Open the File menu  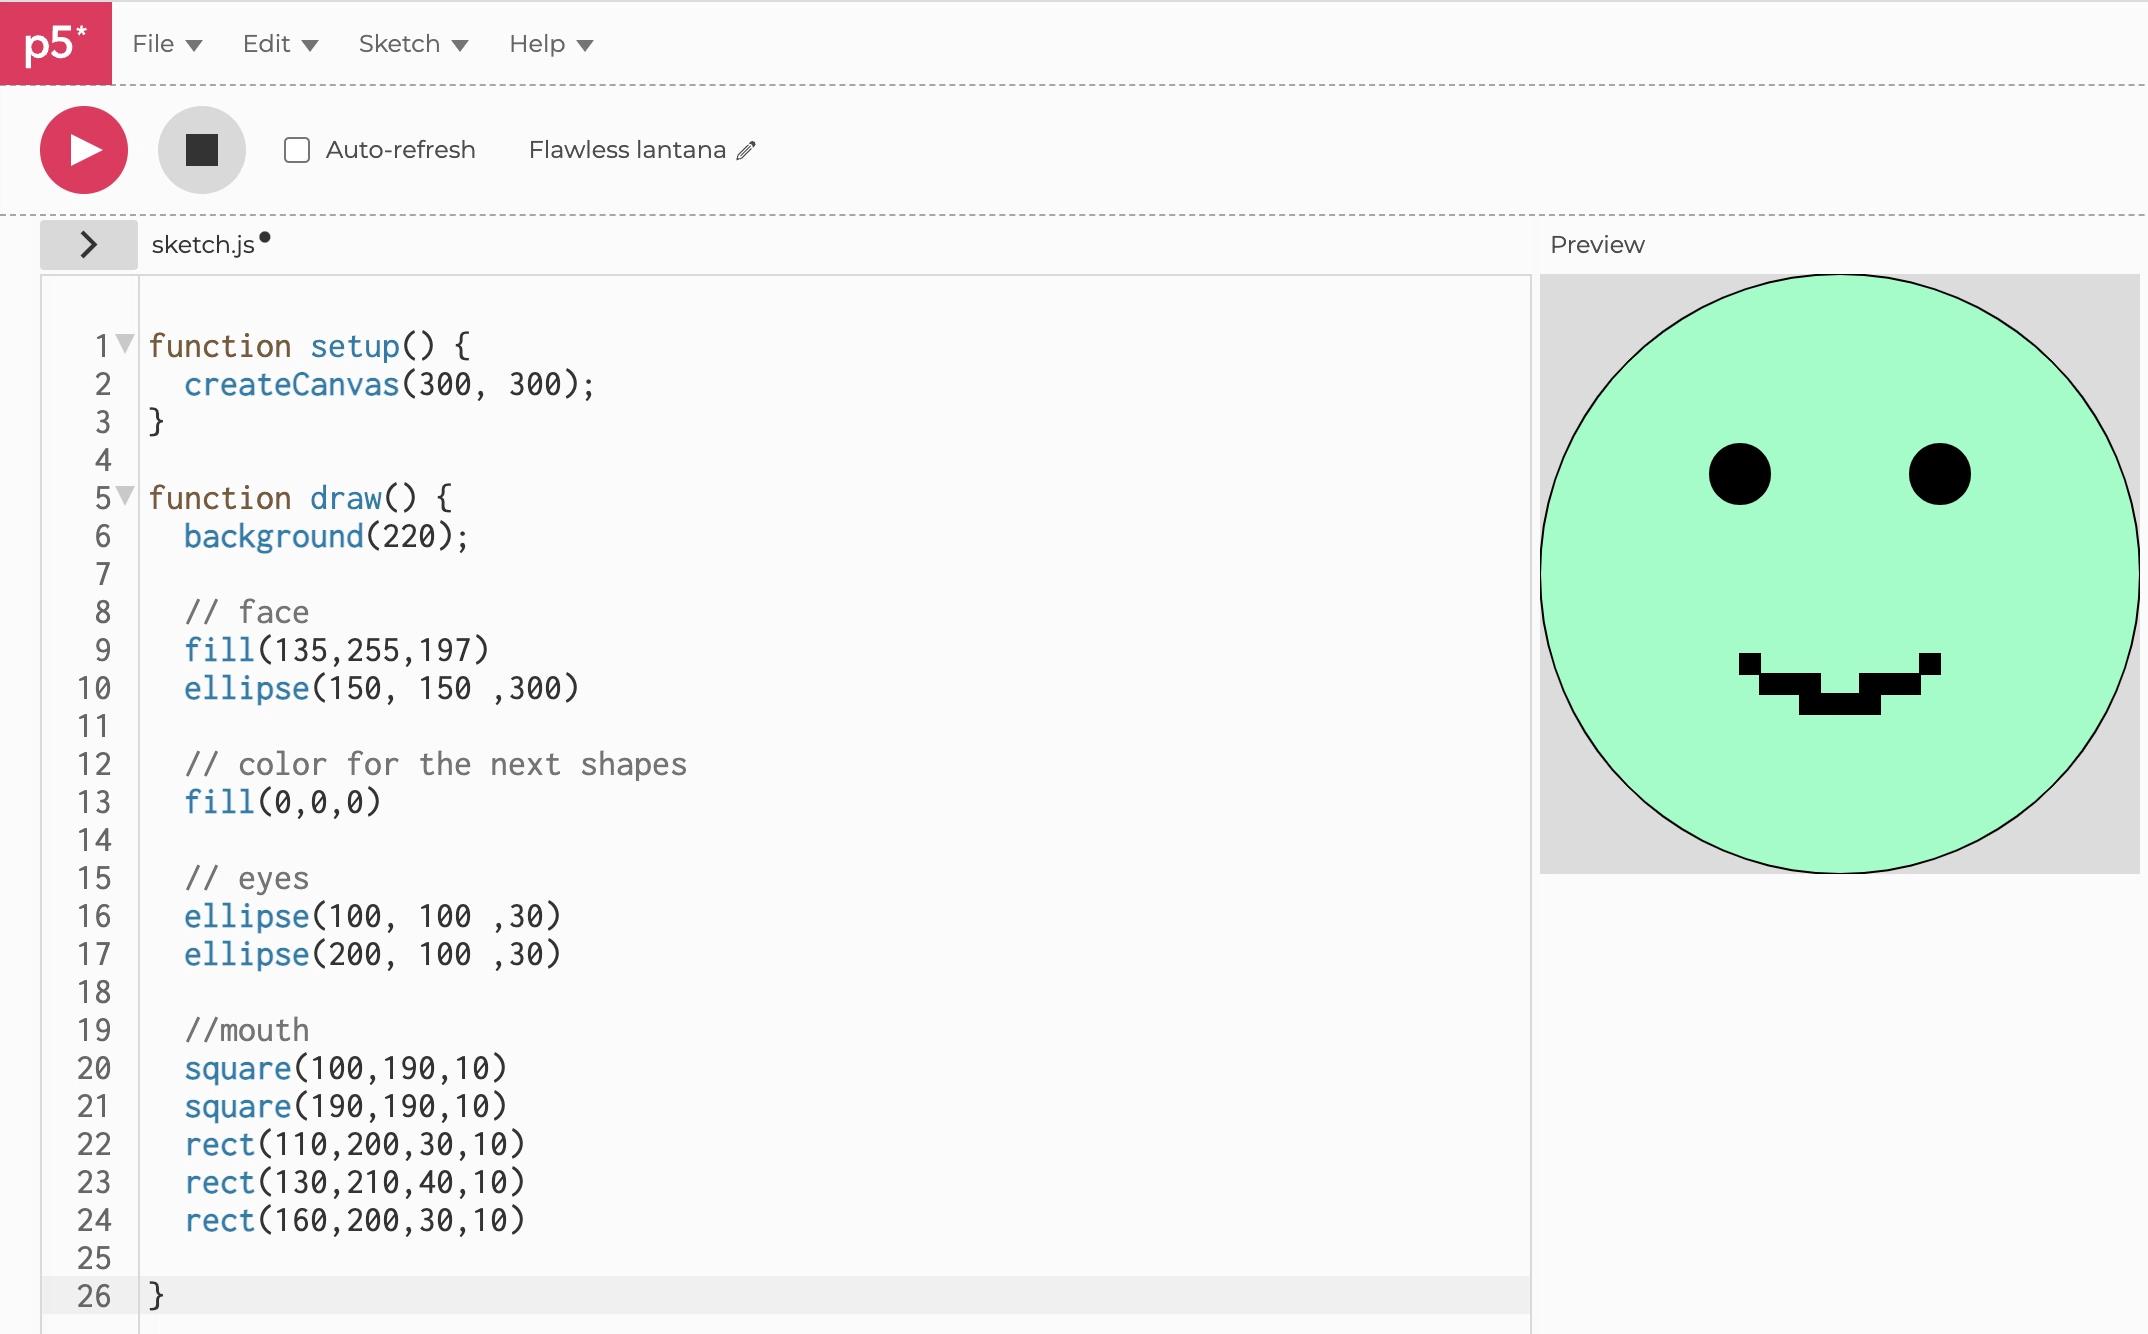(x=166, y=44)
